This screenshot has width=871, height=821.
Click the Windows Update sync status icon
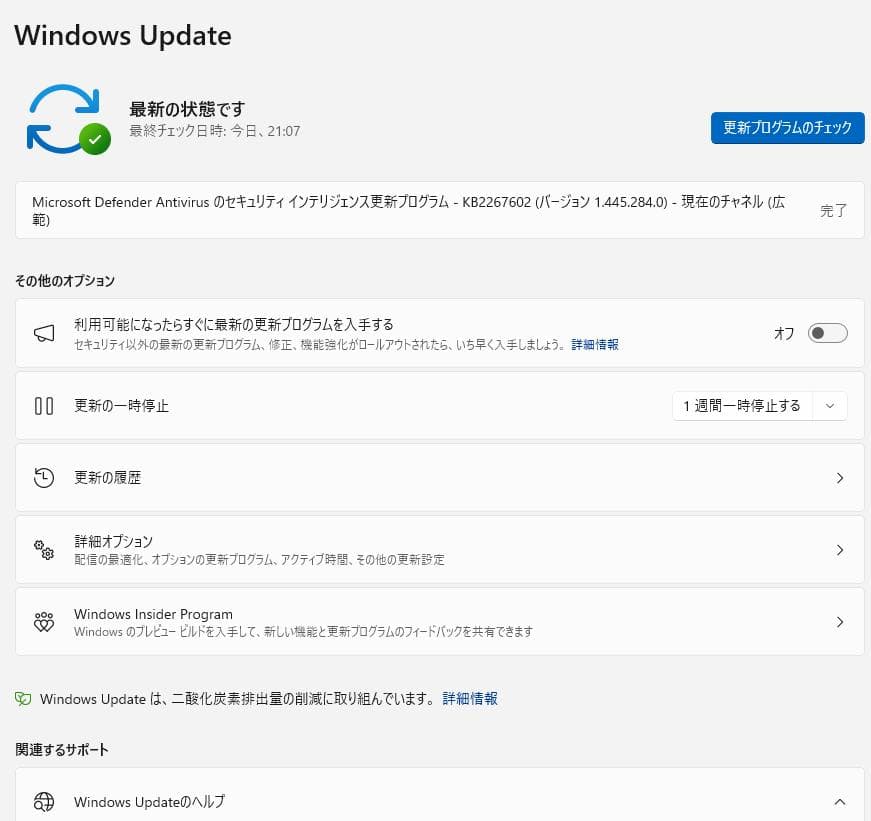(68, 119)
